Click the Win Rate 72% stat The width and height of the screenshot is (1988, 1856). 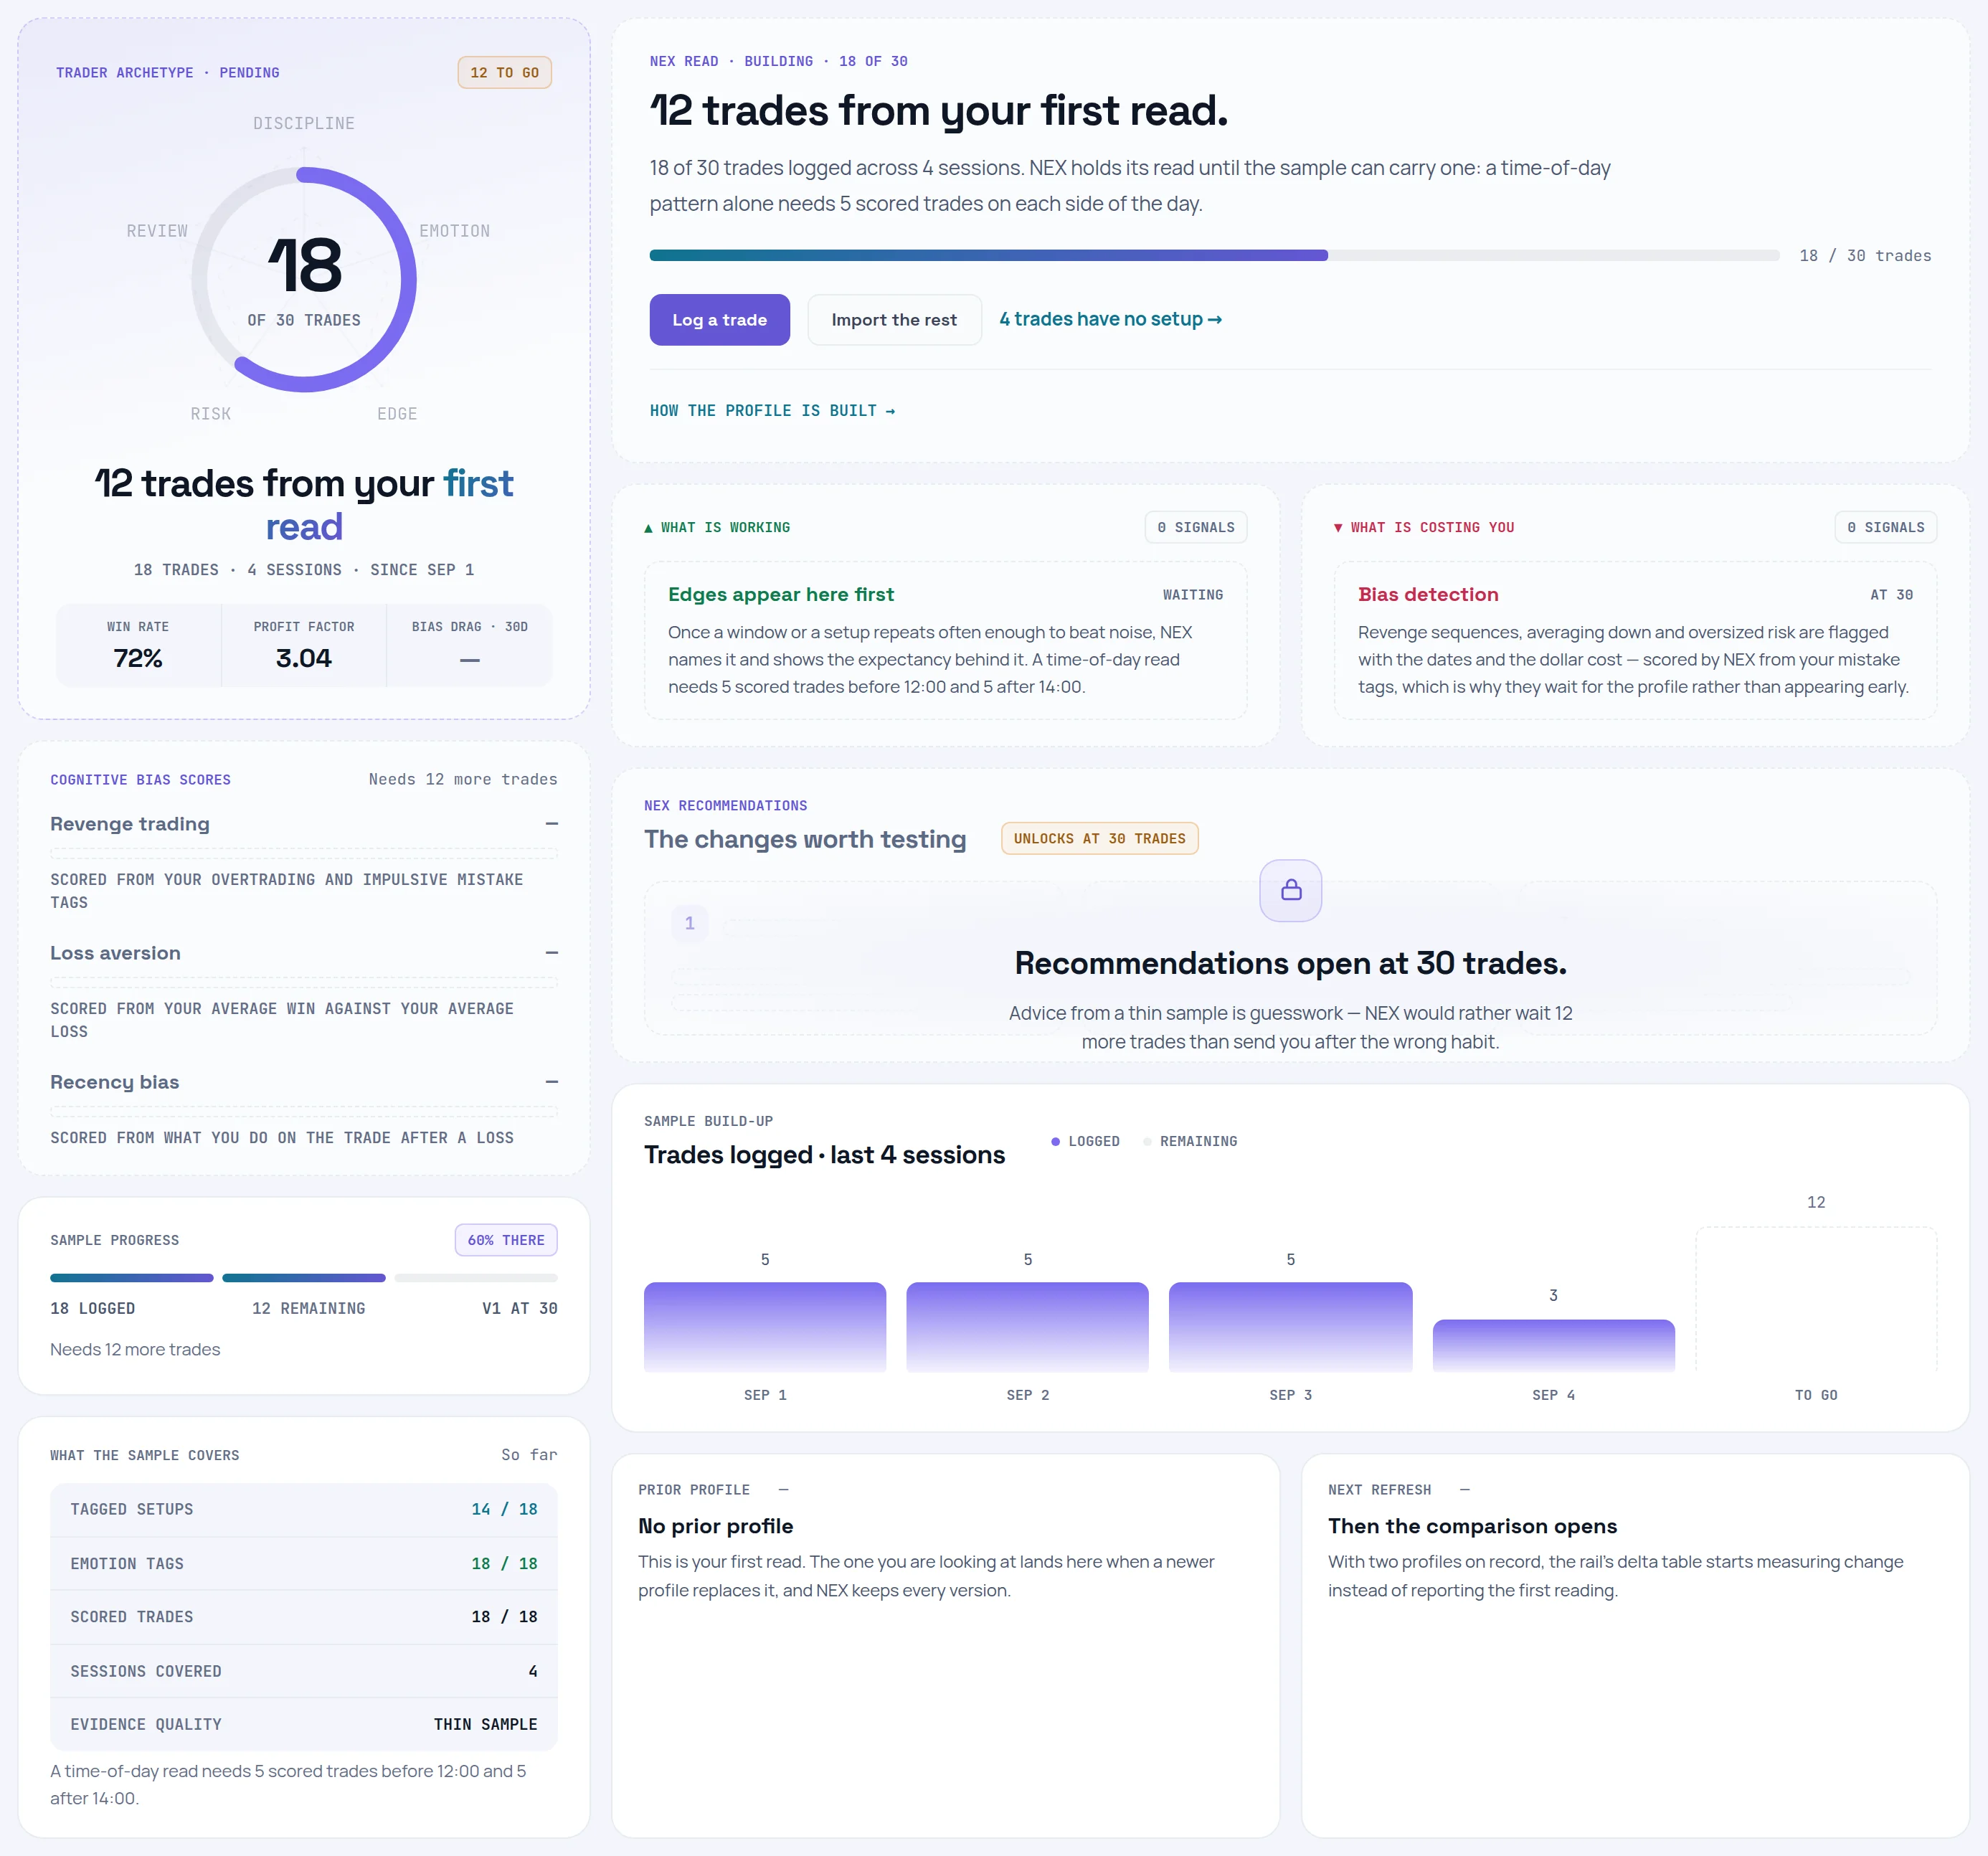138,645
